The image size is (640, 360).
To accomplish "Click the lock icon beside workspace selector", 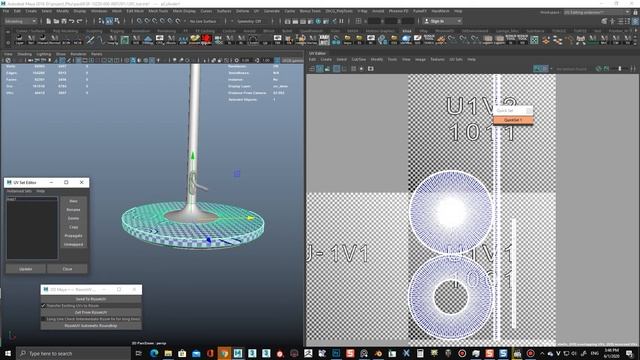I will tap(635, 12).
